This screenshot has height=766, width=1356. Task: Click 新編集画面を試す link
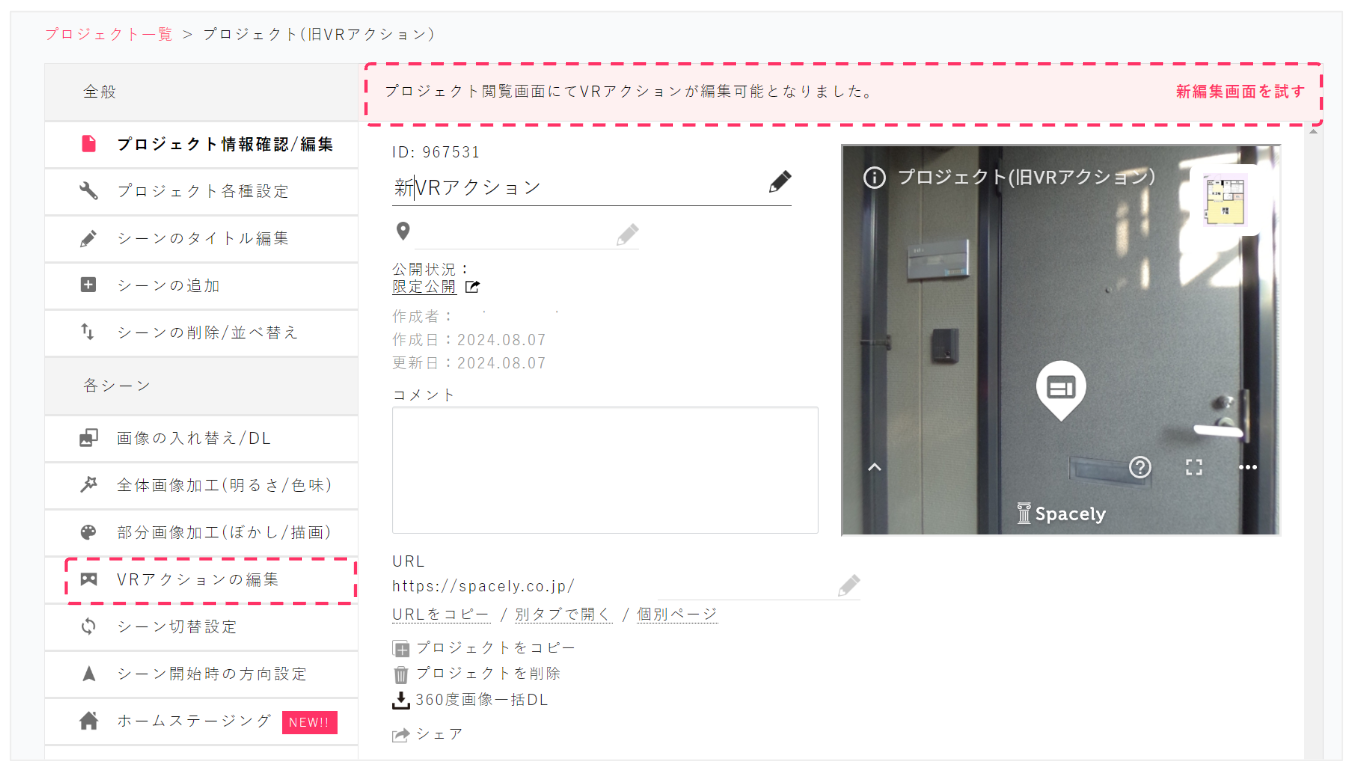pyautogui.click(x=1240, y=91)
